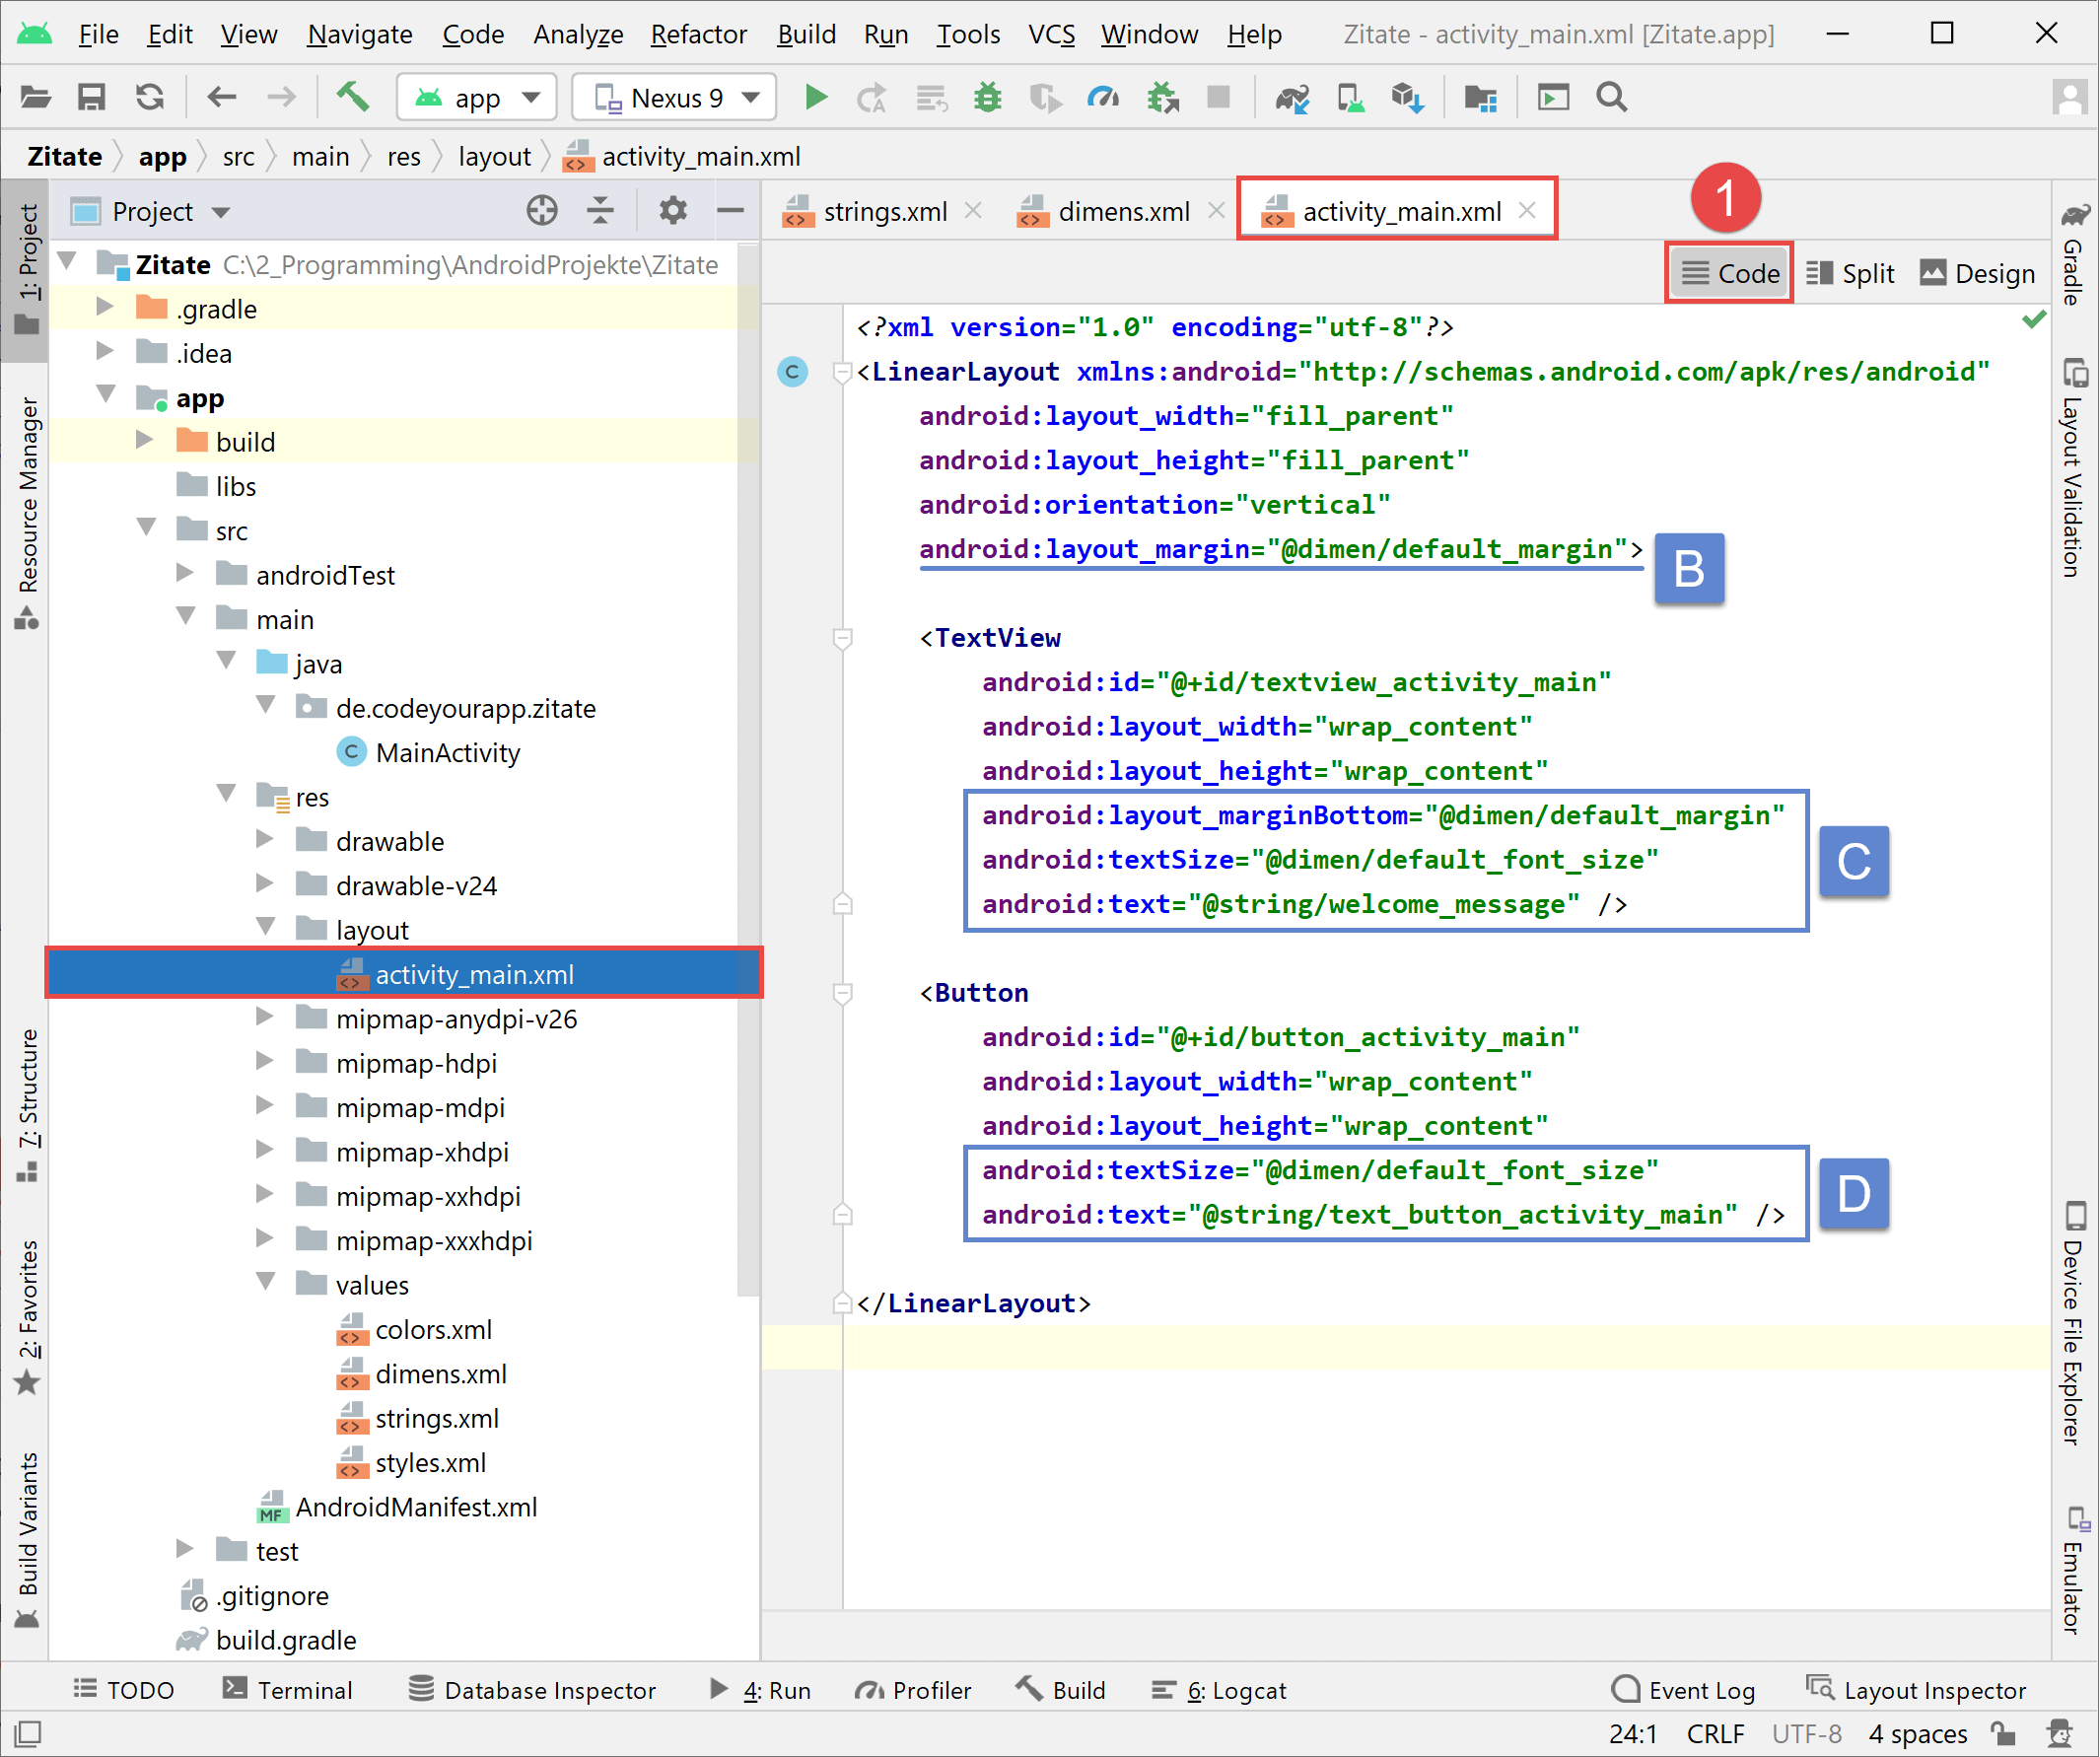Toggle the Resource Manager tool window

pos(27,514)
